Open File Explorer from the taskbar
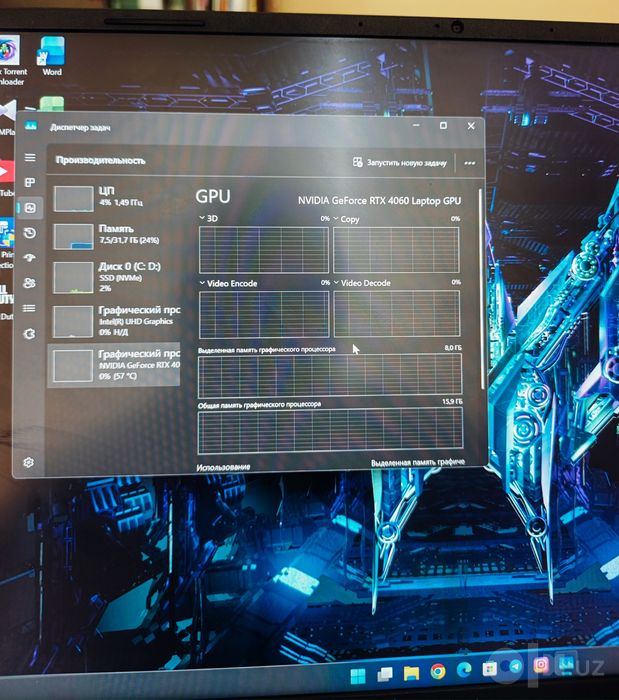 411,673
